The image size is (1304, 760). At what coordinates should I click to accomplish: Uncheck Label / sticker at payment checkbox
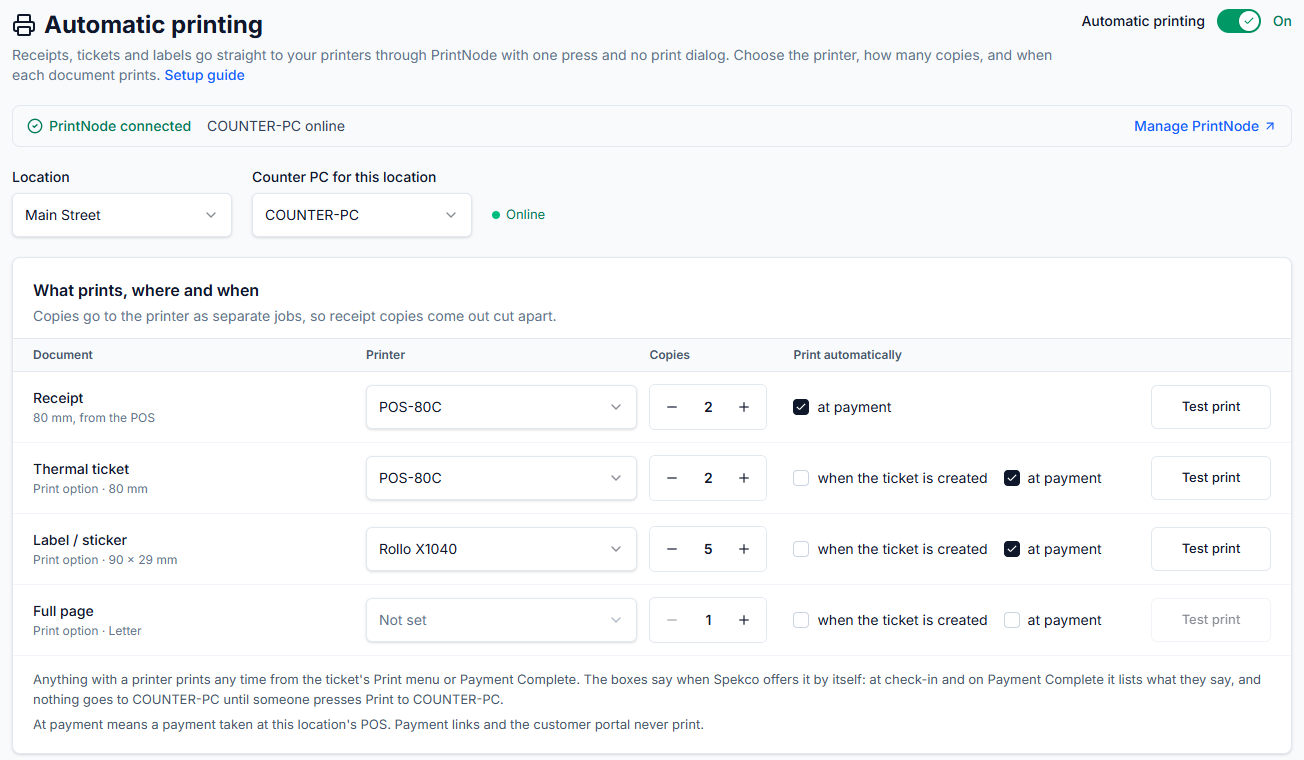click(1012, 549)
